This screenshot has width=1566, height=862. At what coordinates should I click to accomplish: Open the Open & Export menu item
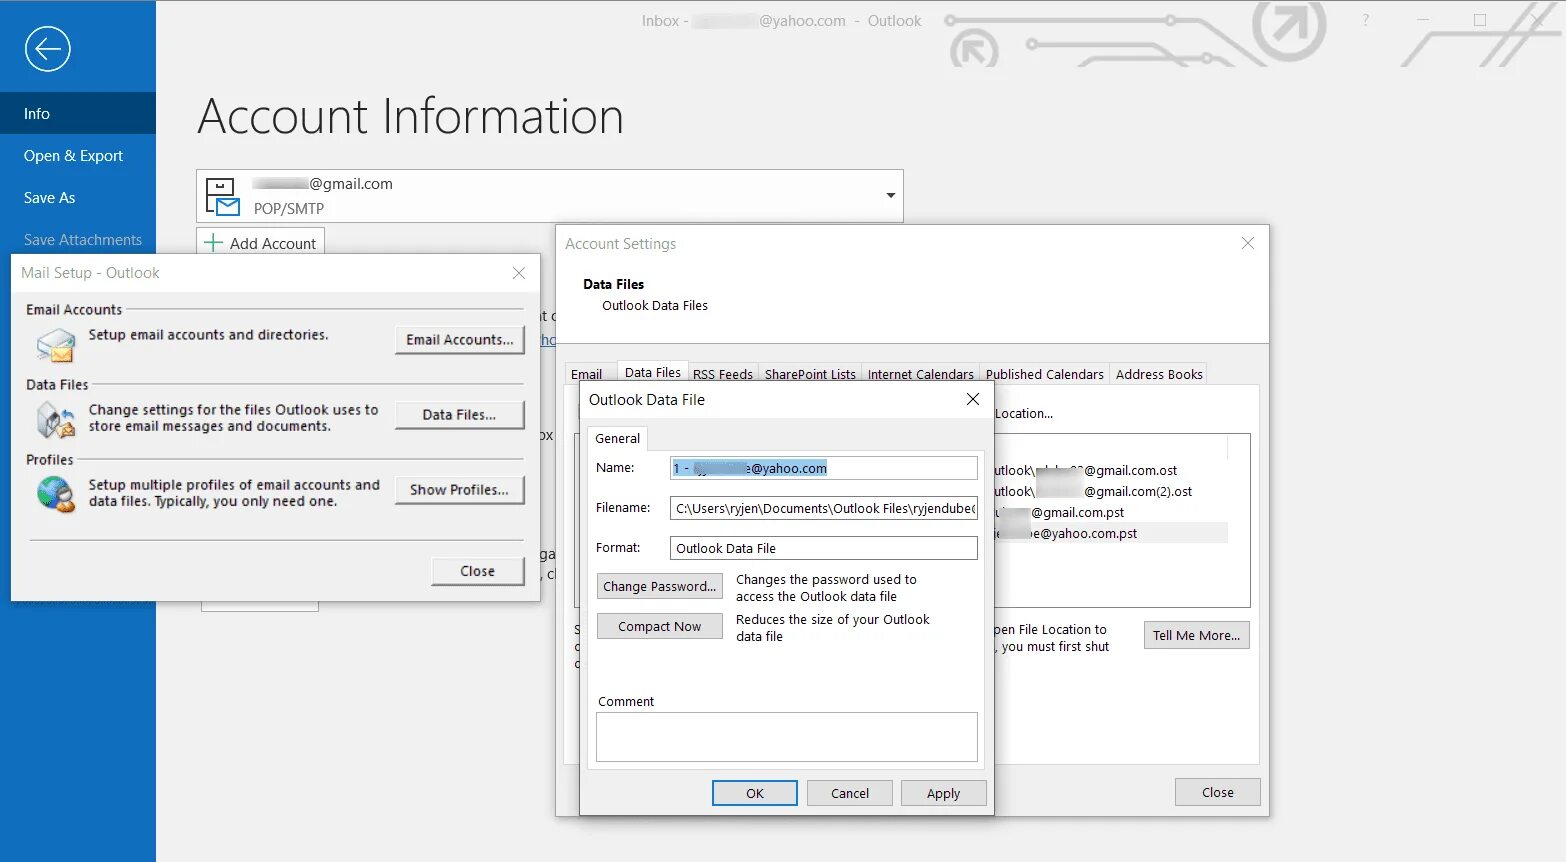[78, 155]
